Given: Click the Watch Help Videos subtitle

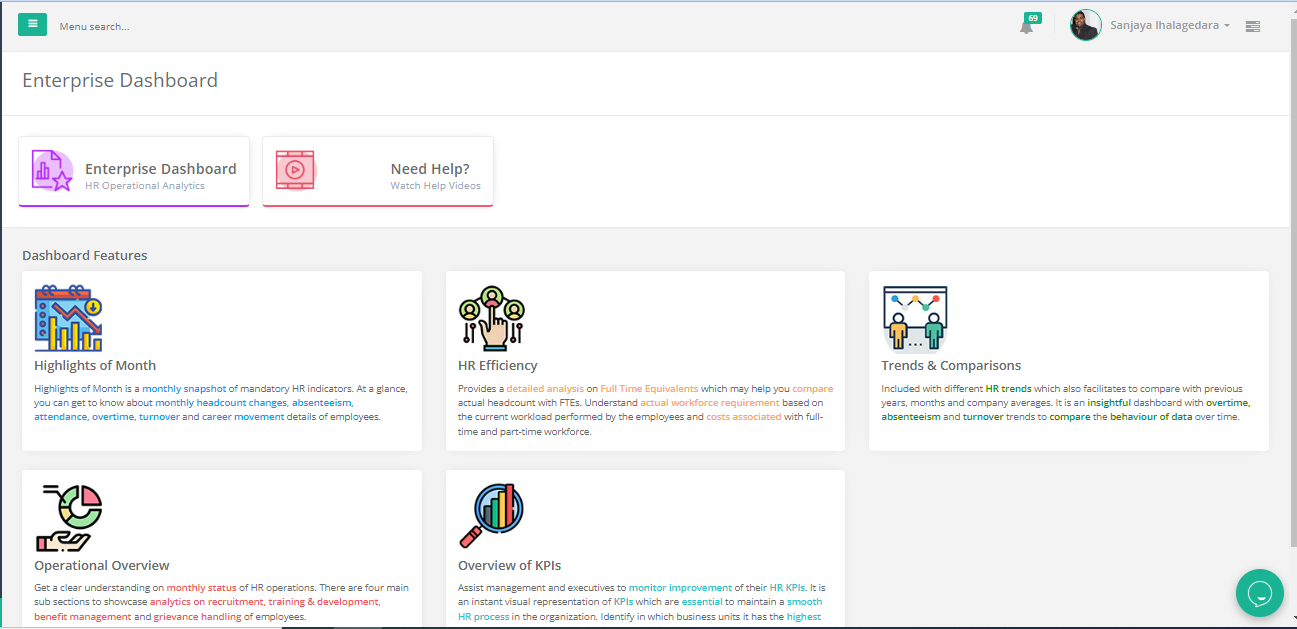Looking at the screenshot, I should pos(435,186).
